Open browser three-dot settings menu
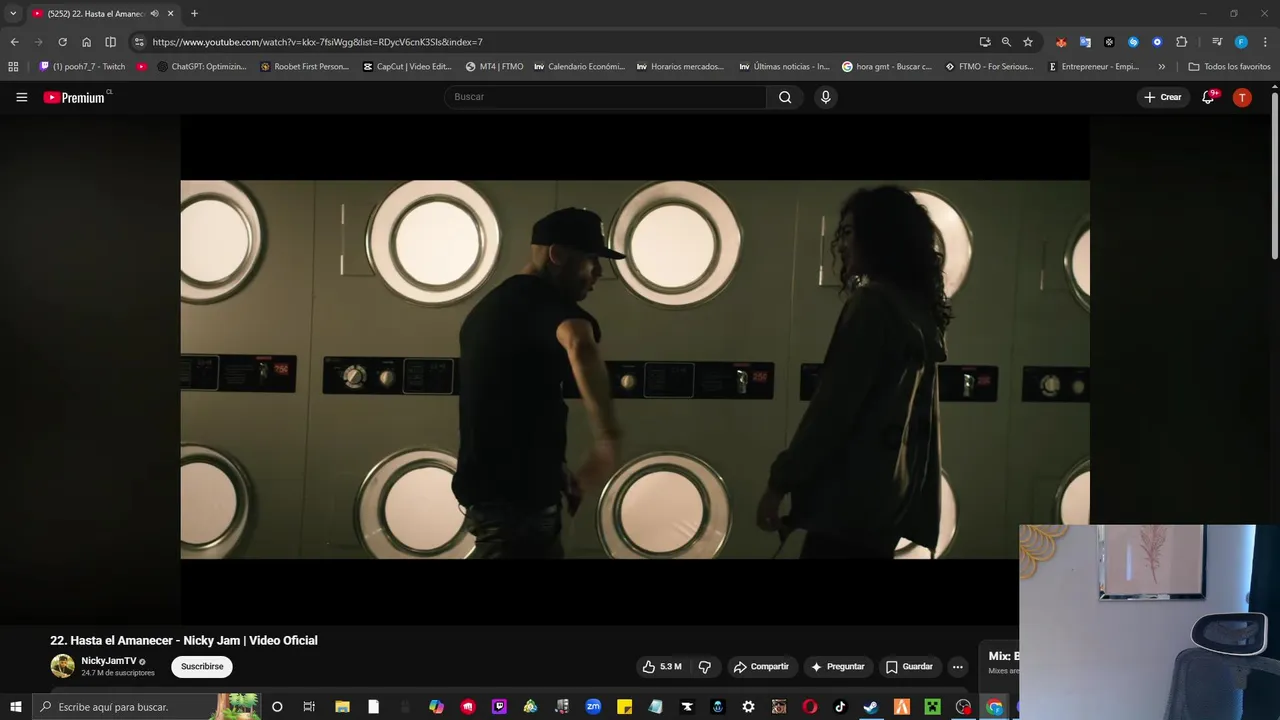Image resolution: width=1280 pixels, height=720 pixels. (1266, 42)
